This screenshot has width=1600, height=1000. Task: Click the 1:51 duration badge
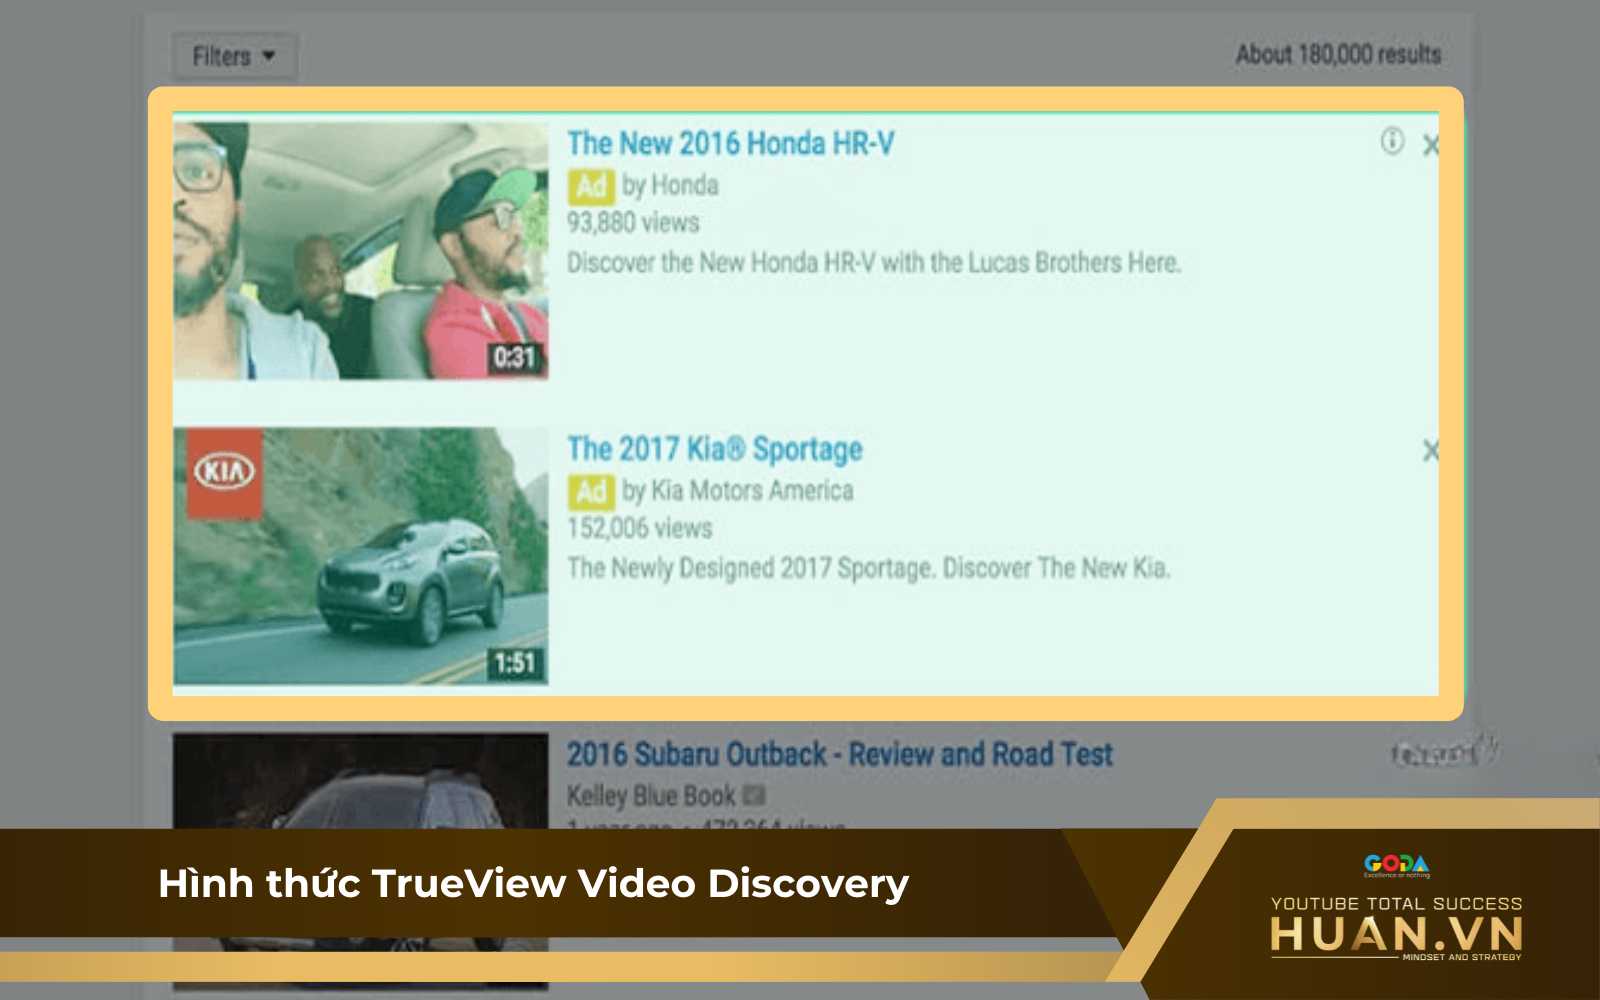514,663
